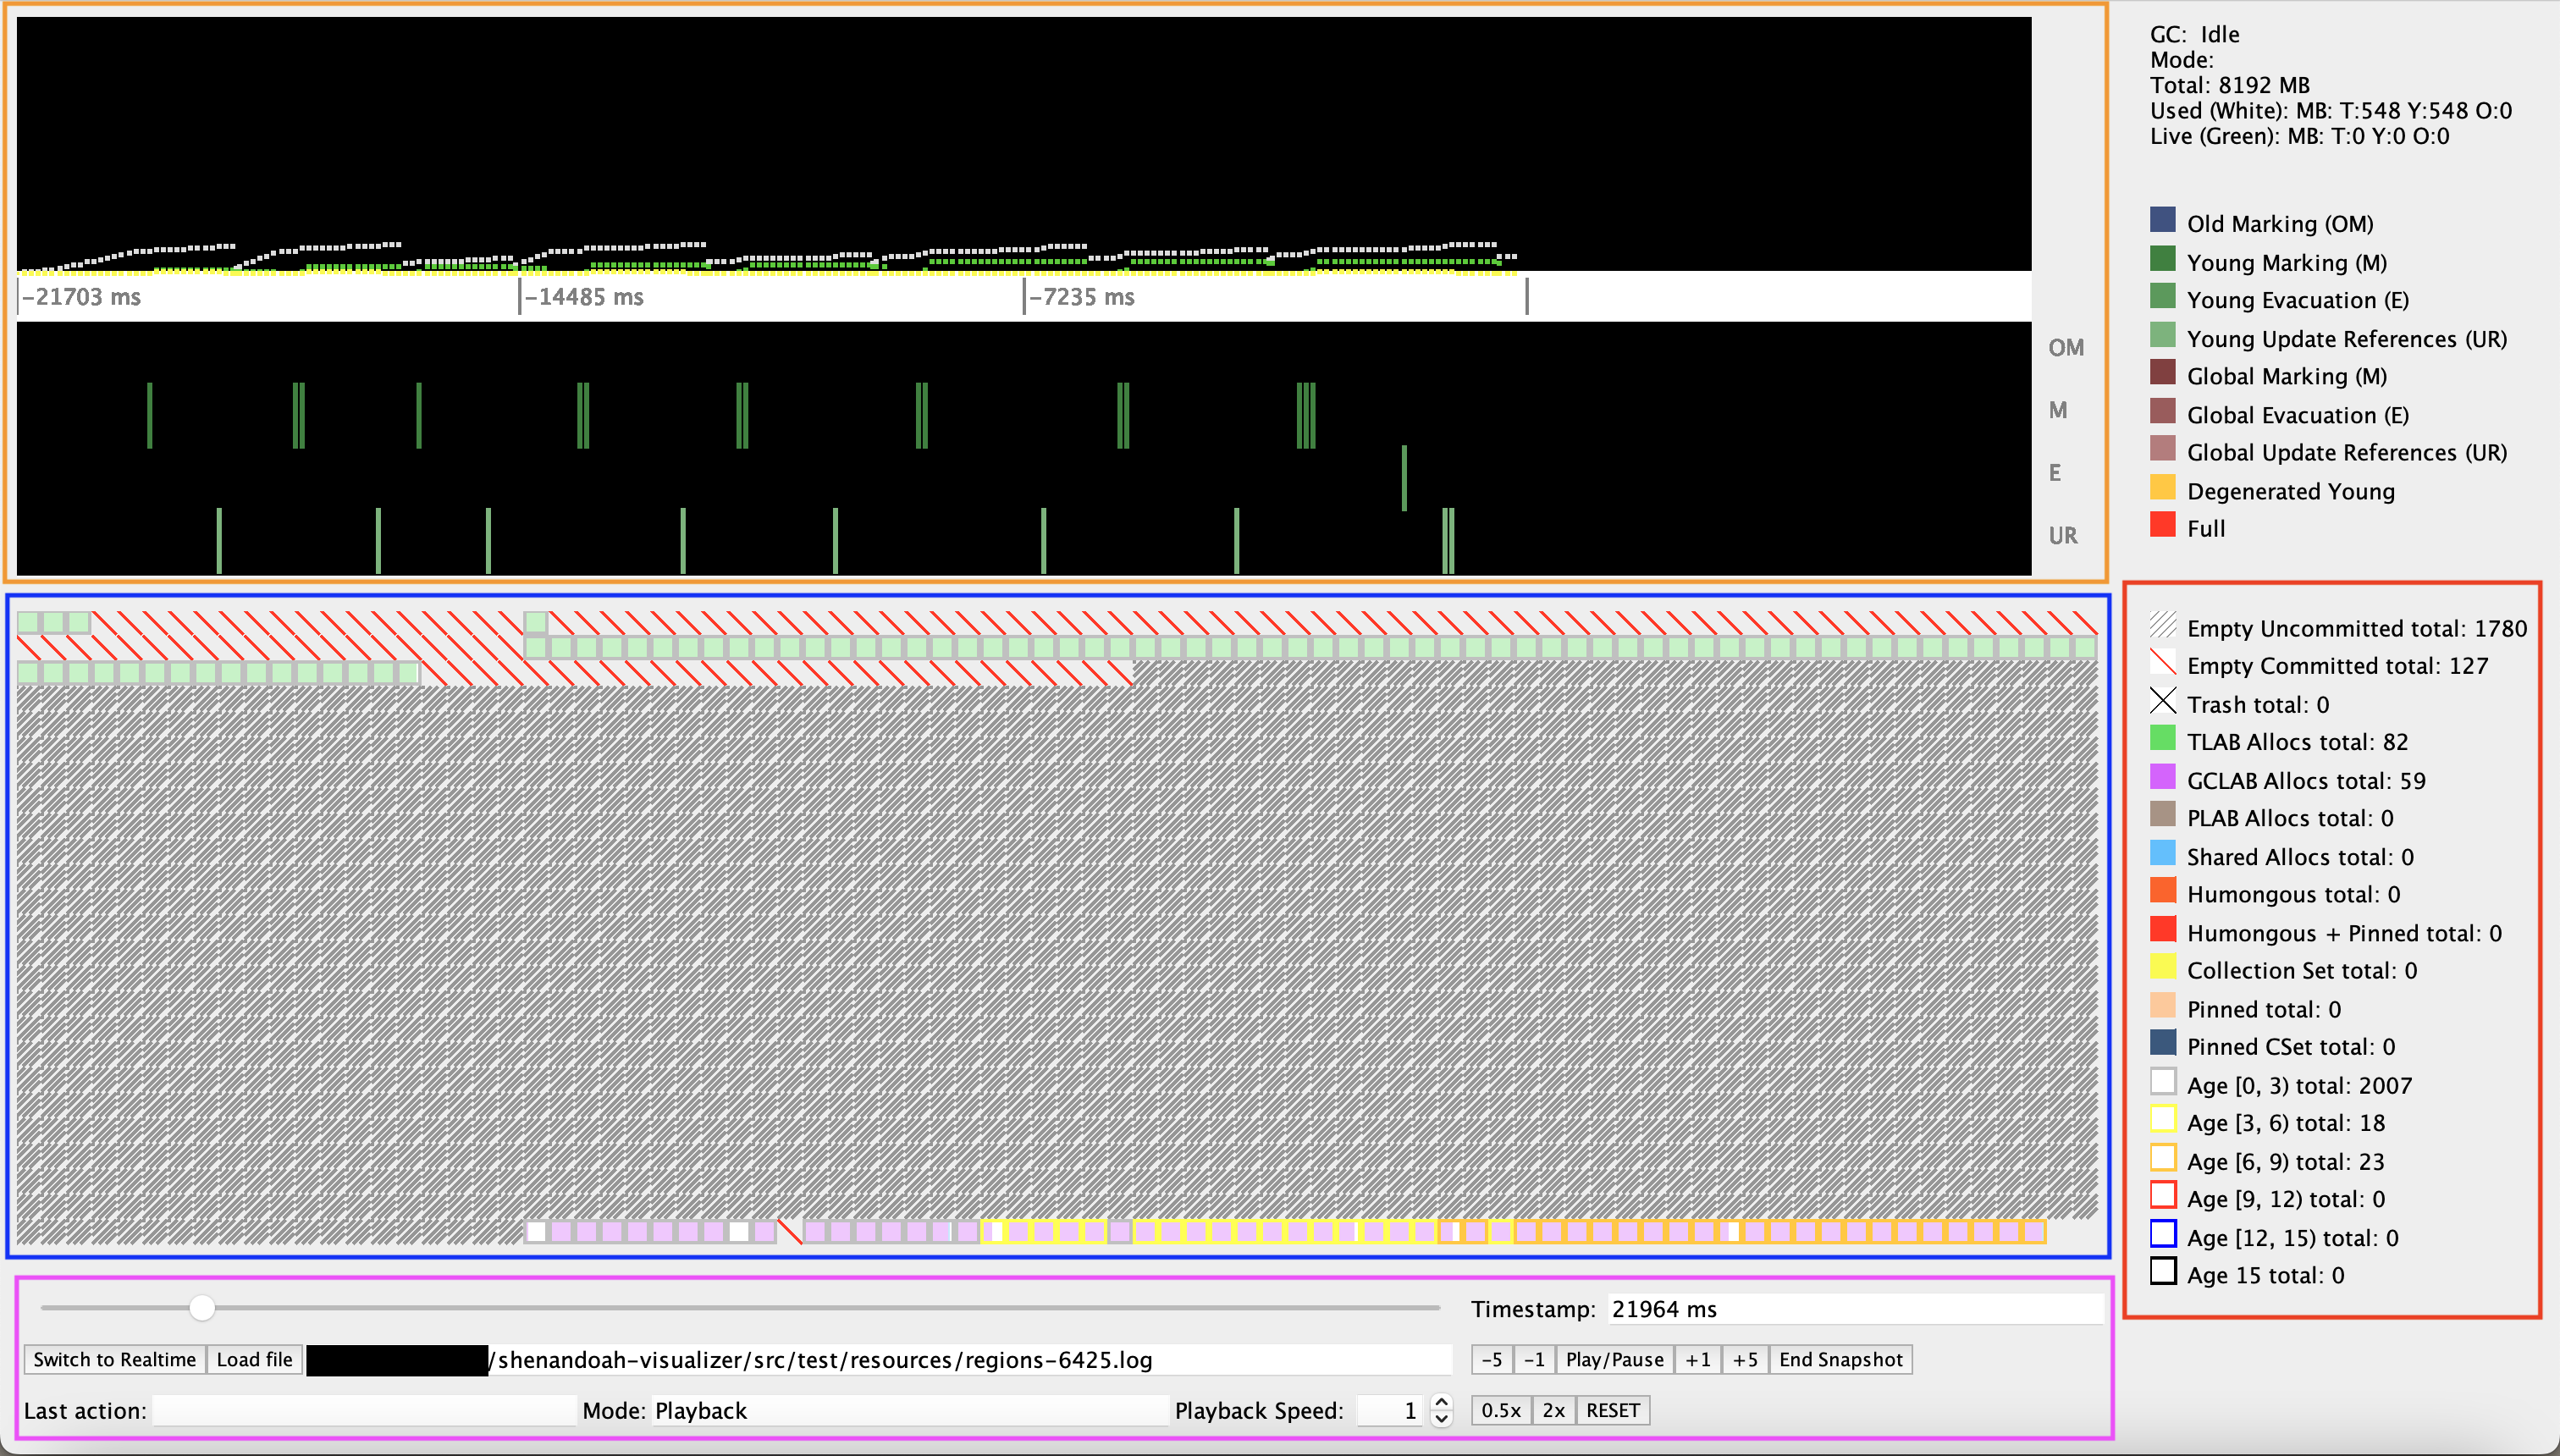
Task: Click the Humongous orange legend icon
Action: [2162, 891]
